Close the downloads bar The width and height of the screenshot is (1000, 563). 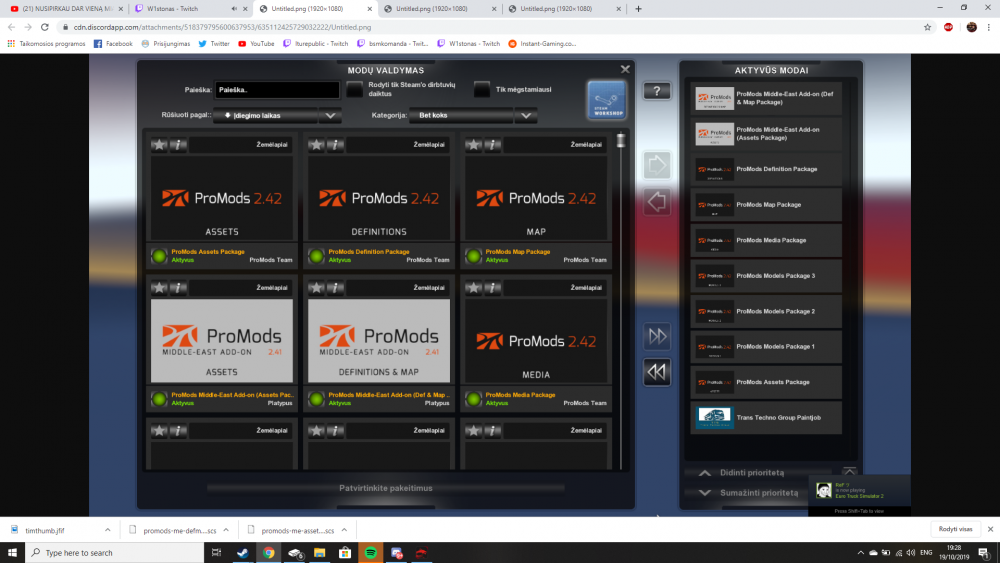990,529
